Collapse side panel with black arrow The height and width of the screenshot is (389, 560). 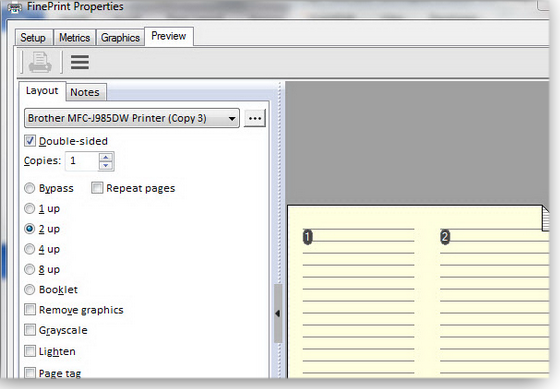coord(278,314)
